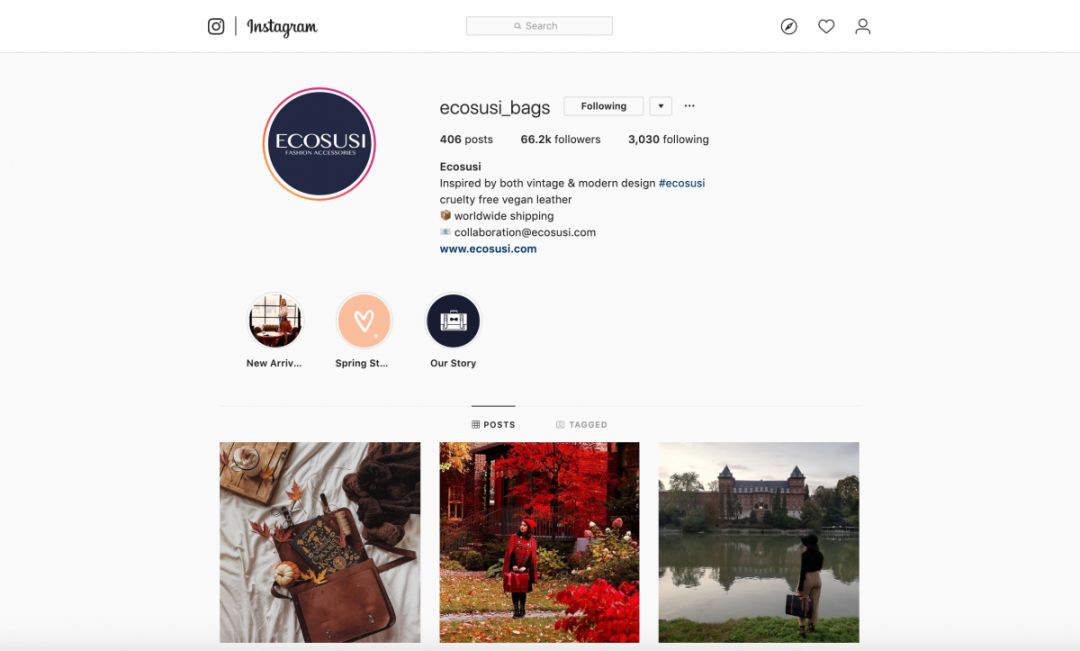Expand suggested accounts dropdown arrow
The image size is (1080, 651).
coord(661,106)
